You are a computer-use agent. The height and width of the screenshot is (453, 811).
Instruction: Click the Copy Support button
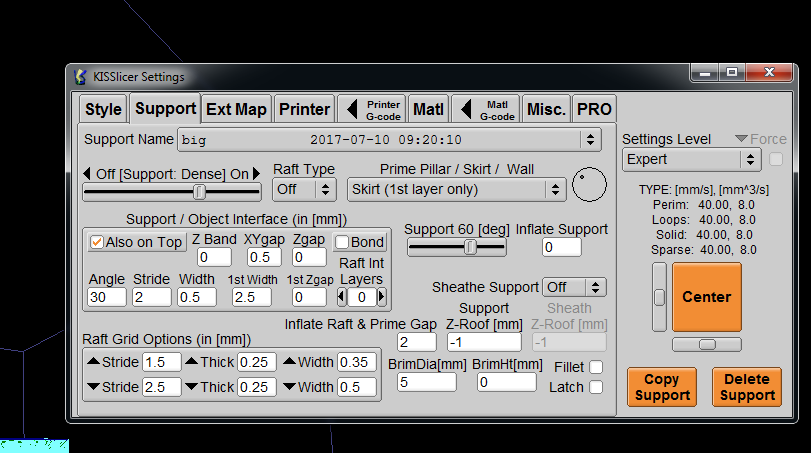[662, 387]
